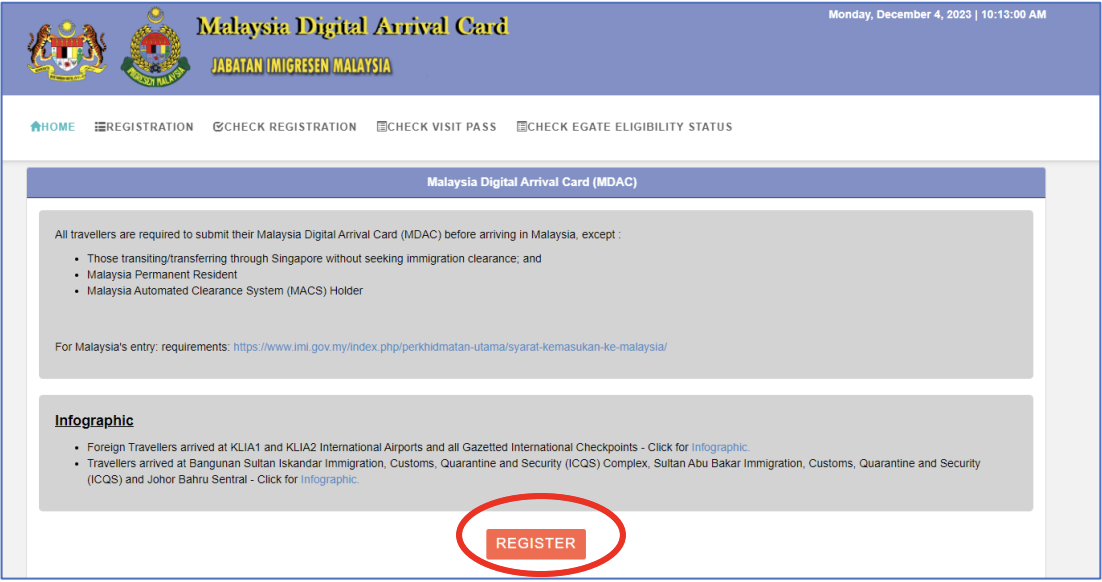
Task: Open the CHECK VISIT PASS menu text
Action: click(x=442, y=127)
